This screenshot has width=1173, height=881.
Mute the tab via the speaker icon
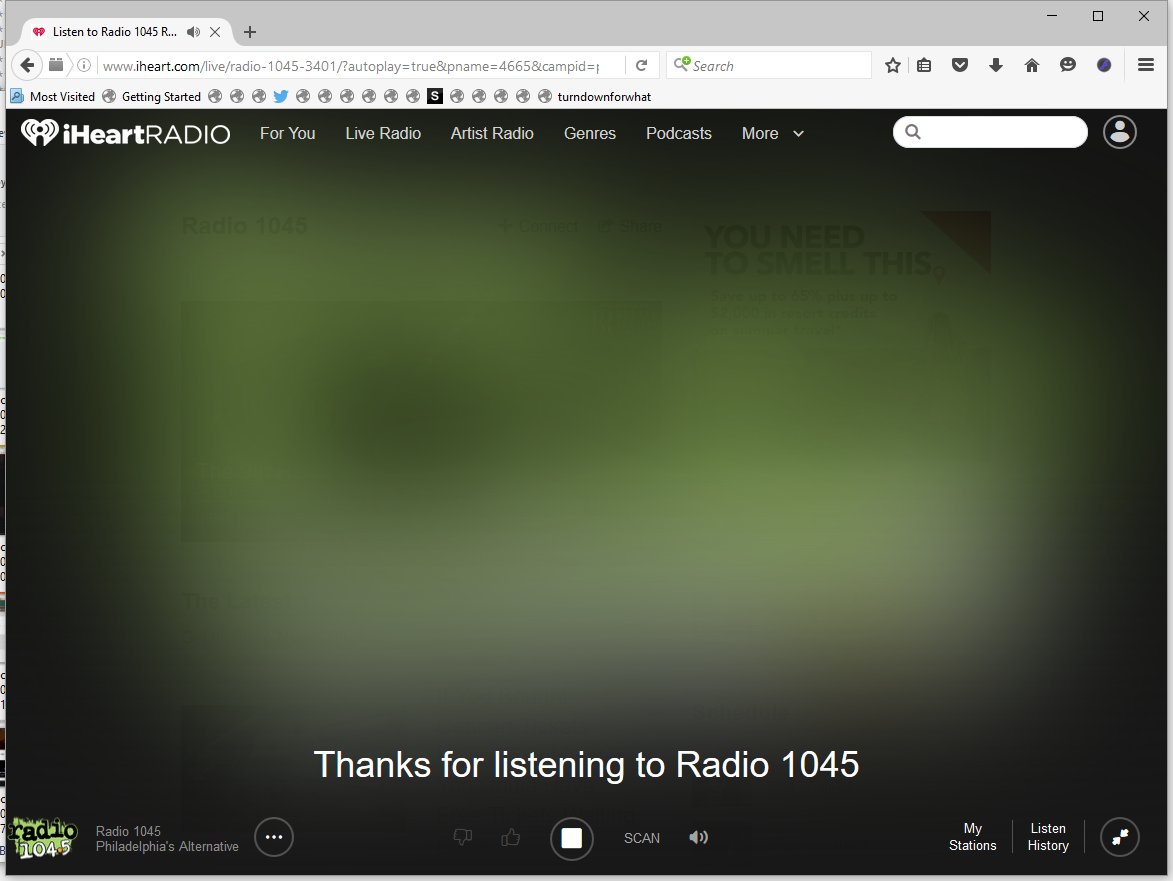194,31
